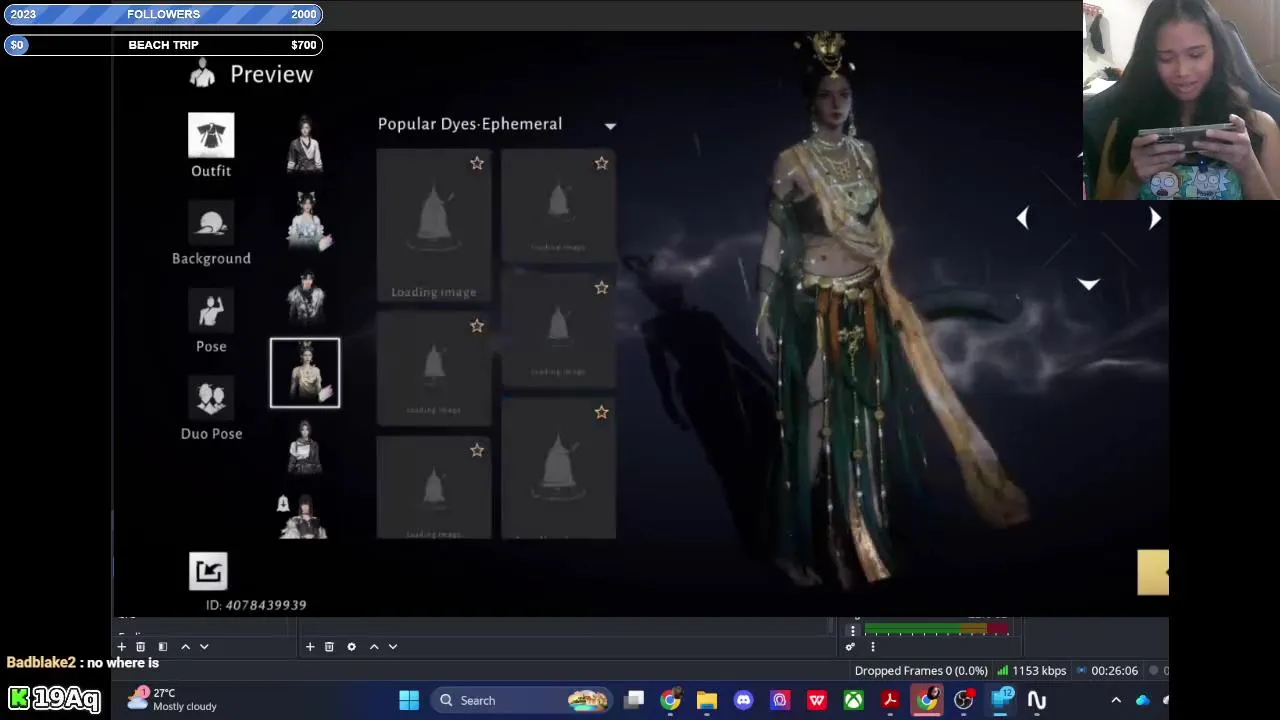Screen dimensions: 1280x720
Task: Add a source with OBS sources plus icon
Action: (x=310, y=647)
